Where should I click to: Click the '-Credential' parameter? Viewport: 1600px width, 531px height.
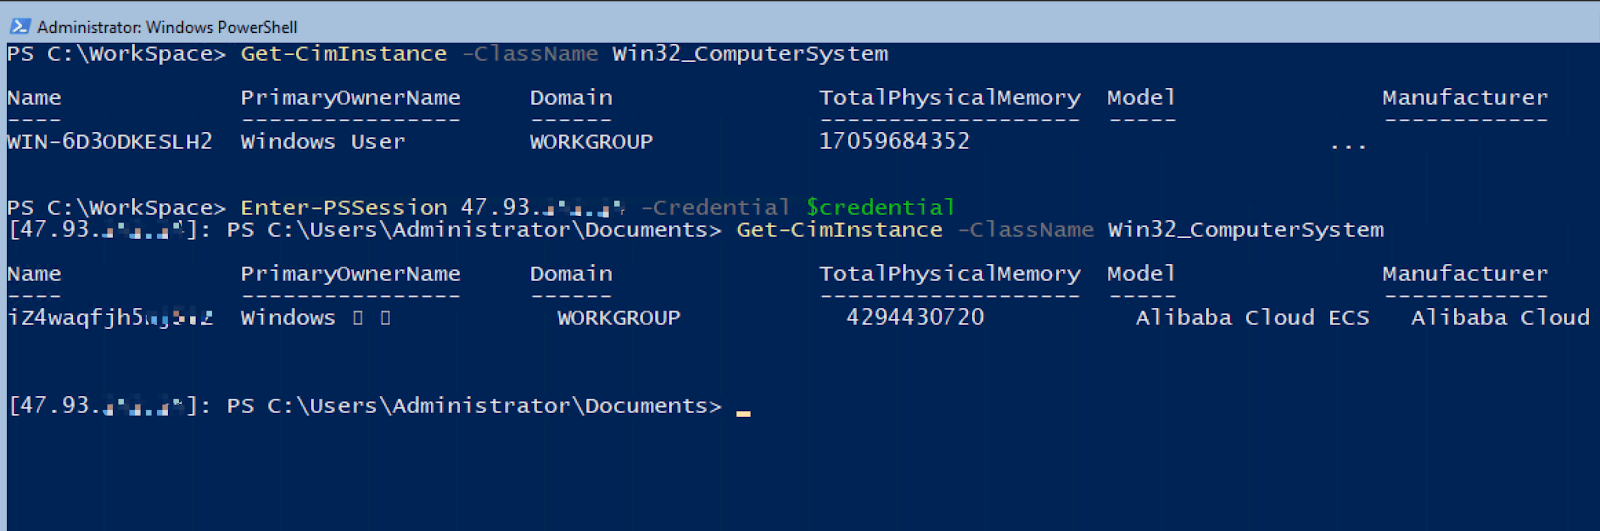click(715, 207)
